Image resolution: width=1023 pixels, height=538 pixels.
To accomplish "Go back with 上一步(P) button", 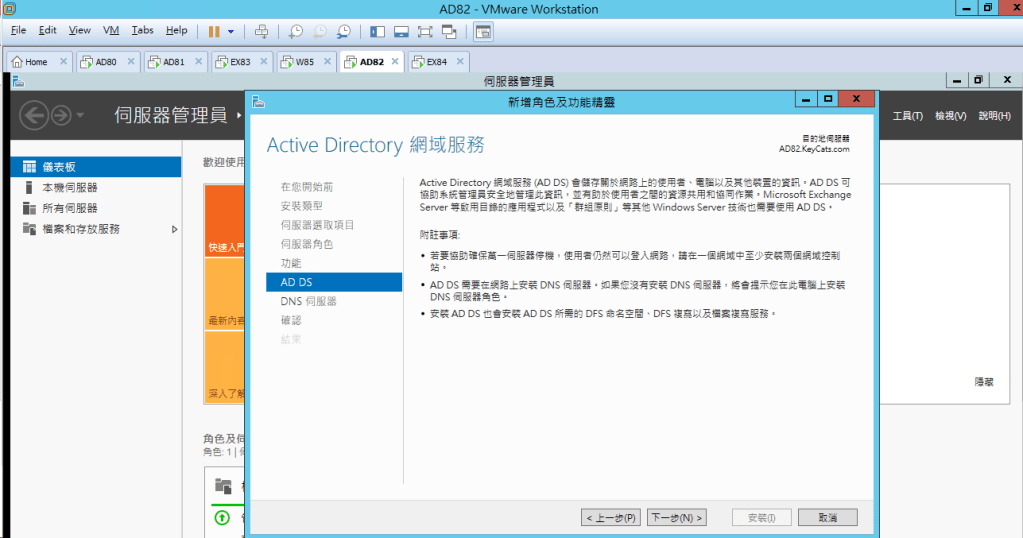I will click(x=611, y=518).
